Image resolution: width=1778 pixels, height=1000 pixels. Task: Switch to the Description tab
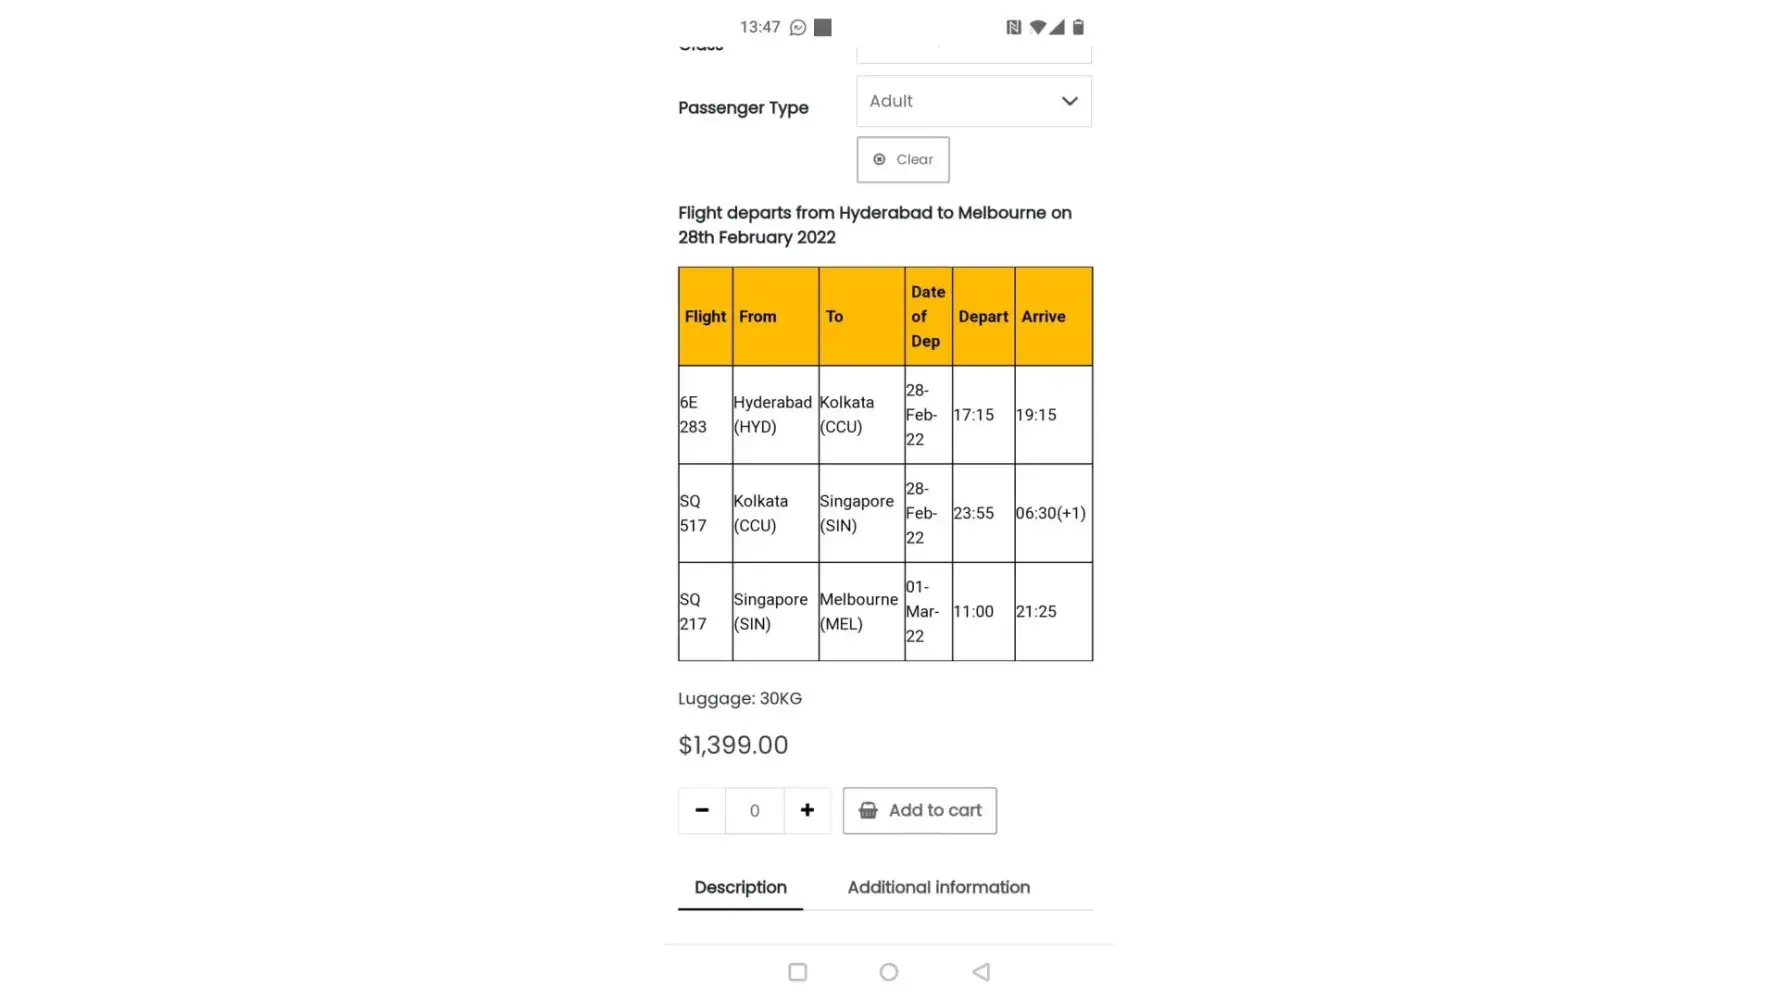pos(740,887)
